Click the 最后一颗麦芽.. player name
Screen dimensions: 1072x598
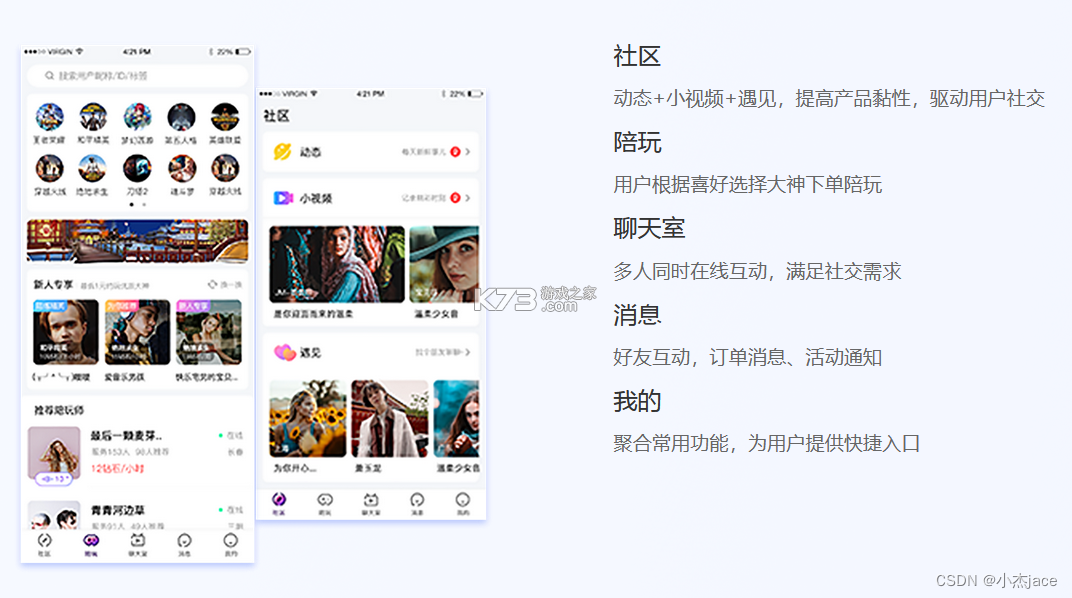pyautogui.click(x=126, y=435)
